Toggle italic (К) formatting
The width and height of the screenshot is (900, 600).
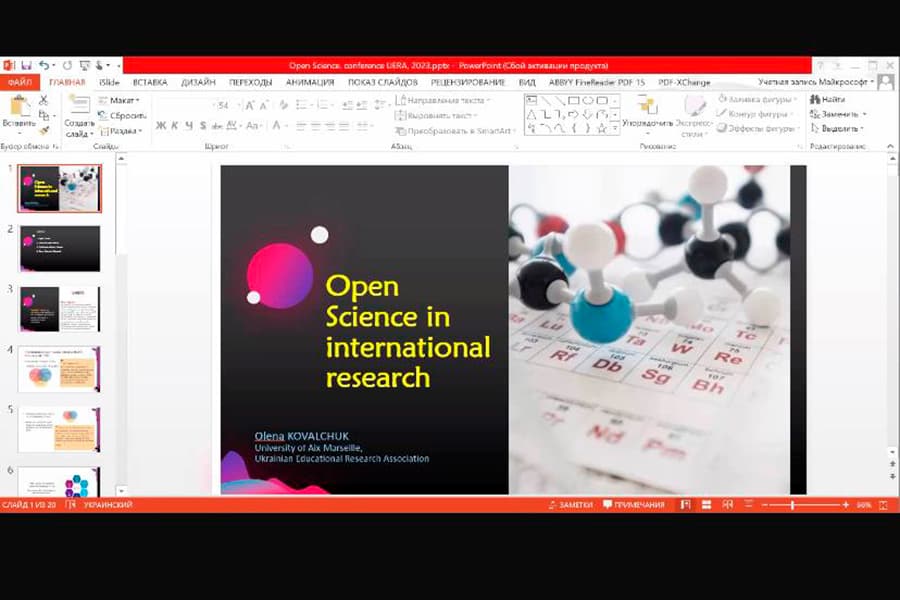[x=174, y=126]
